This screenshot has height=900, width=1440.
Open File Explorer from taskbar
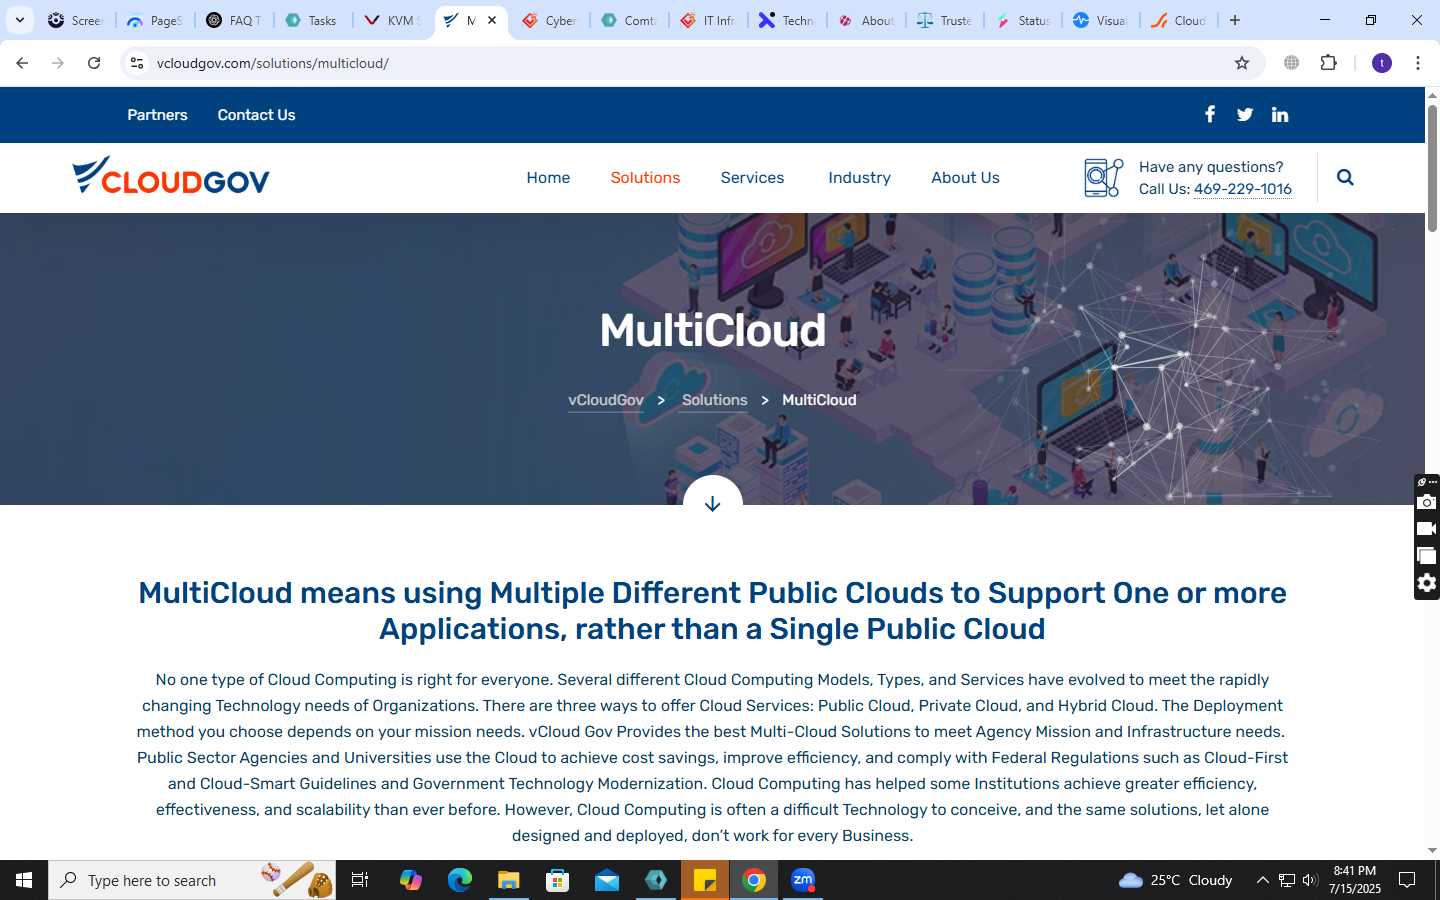click(508, 880)
